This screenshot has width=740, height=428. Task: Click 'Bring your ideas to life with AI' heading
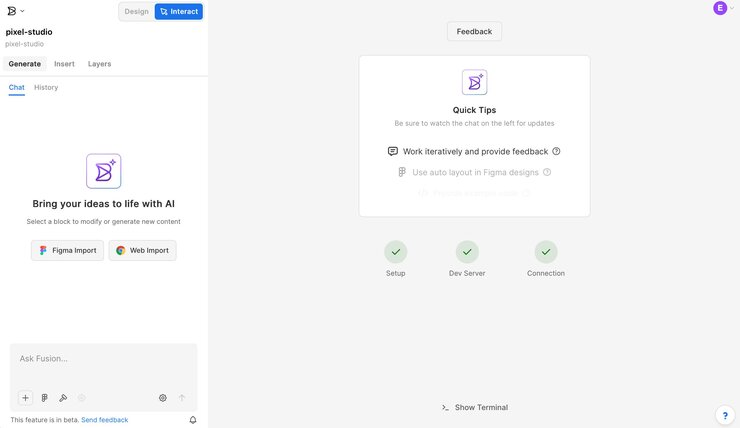click(x=103, y=204)
